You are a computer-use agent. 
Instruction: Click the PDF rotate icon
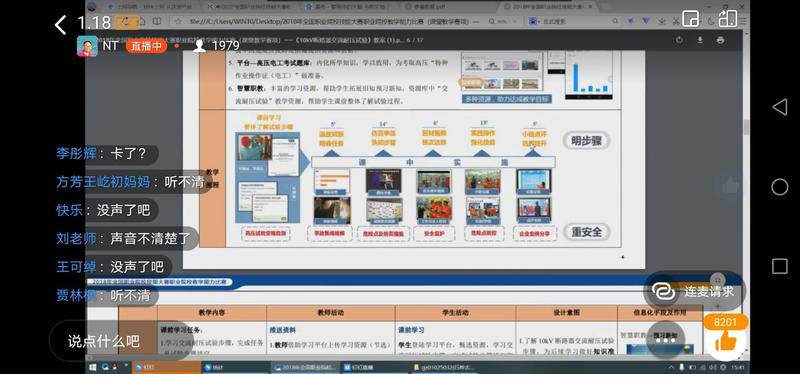point(679,40)
